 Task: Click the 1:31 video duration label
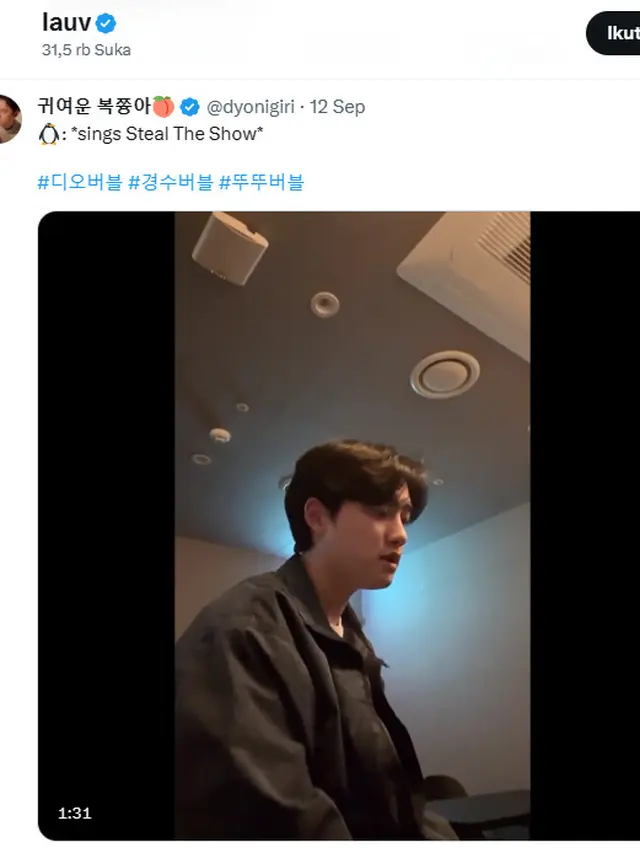75,813
